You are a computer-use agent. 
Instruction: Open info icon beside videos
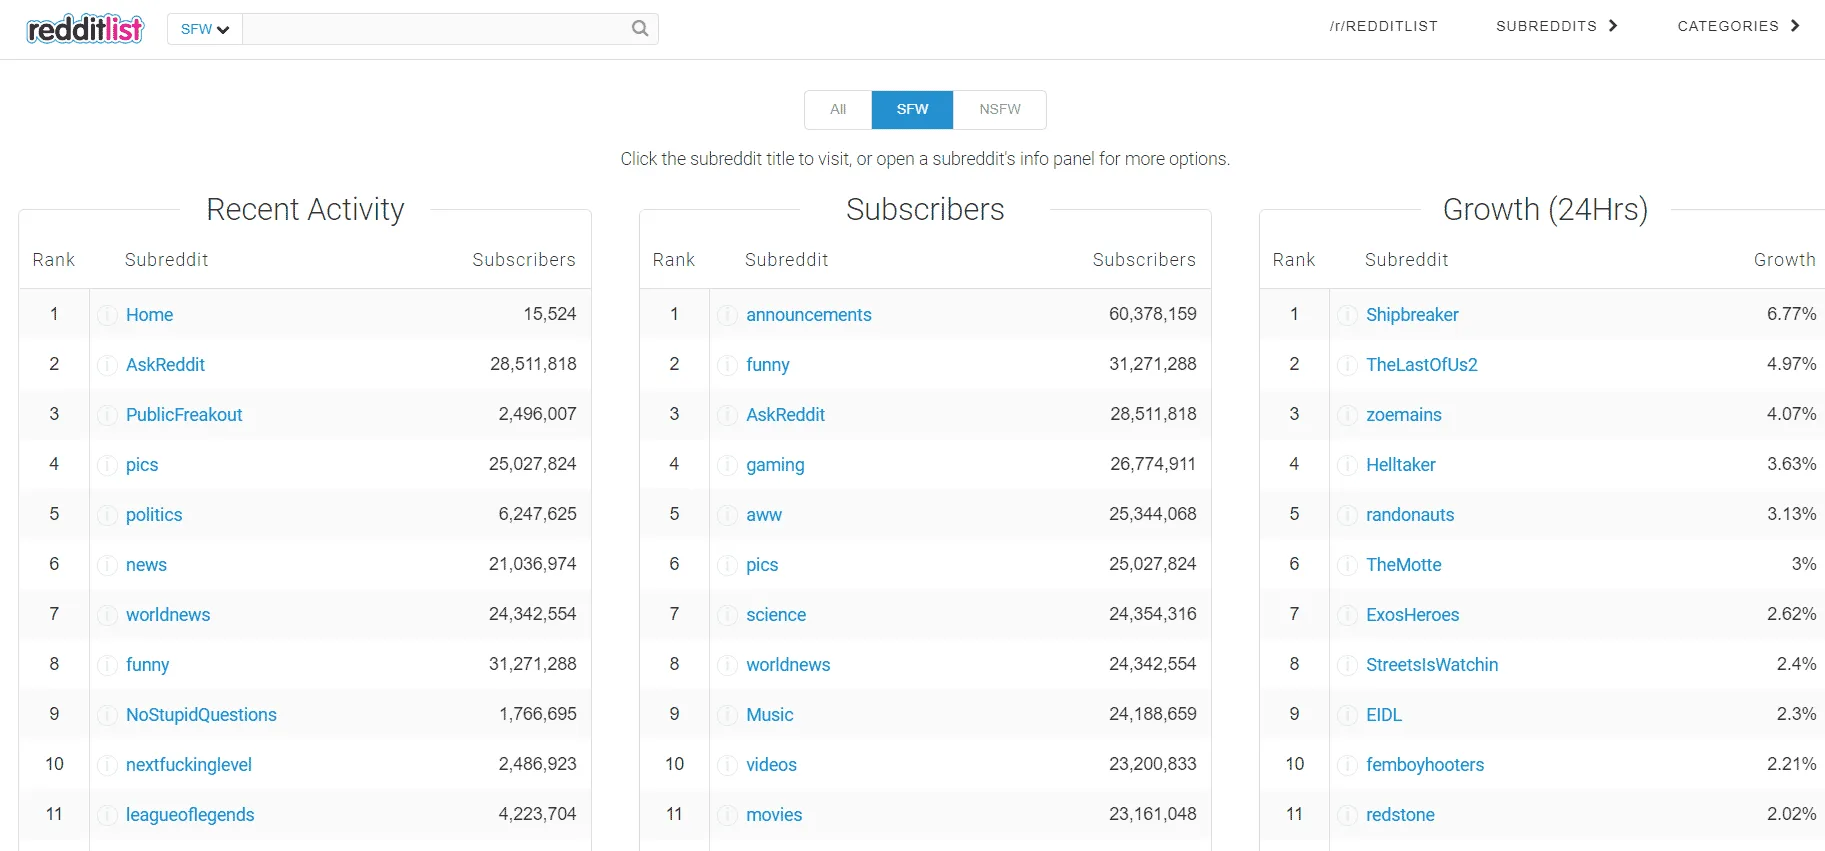click(x=727, y=765)
